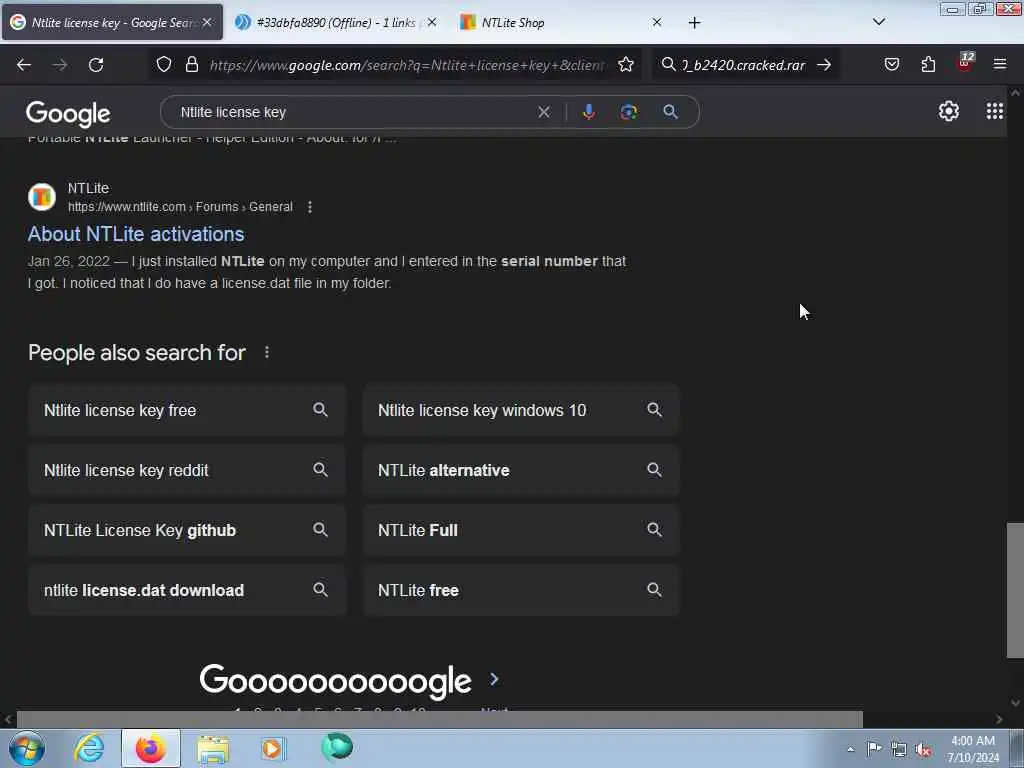Screen dimensions: 1024x768
Task: Close the NTLite Shop tab
Action: click(x=657, y=22)
